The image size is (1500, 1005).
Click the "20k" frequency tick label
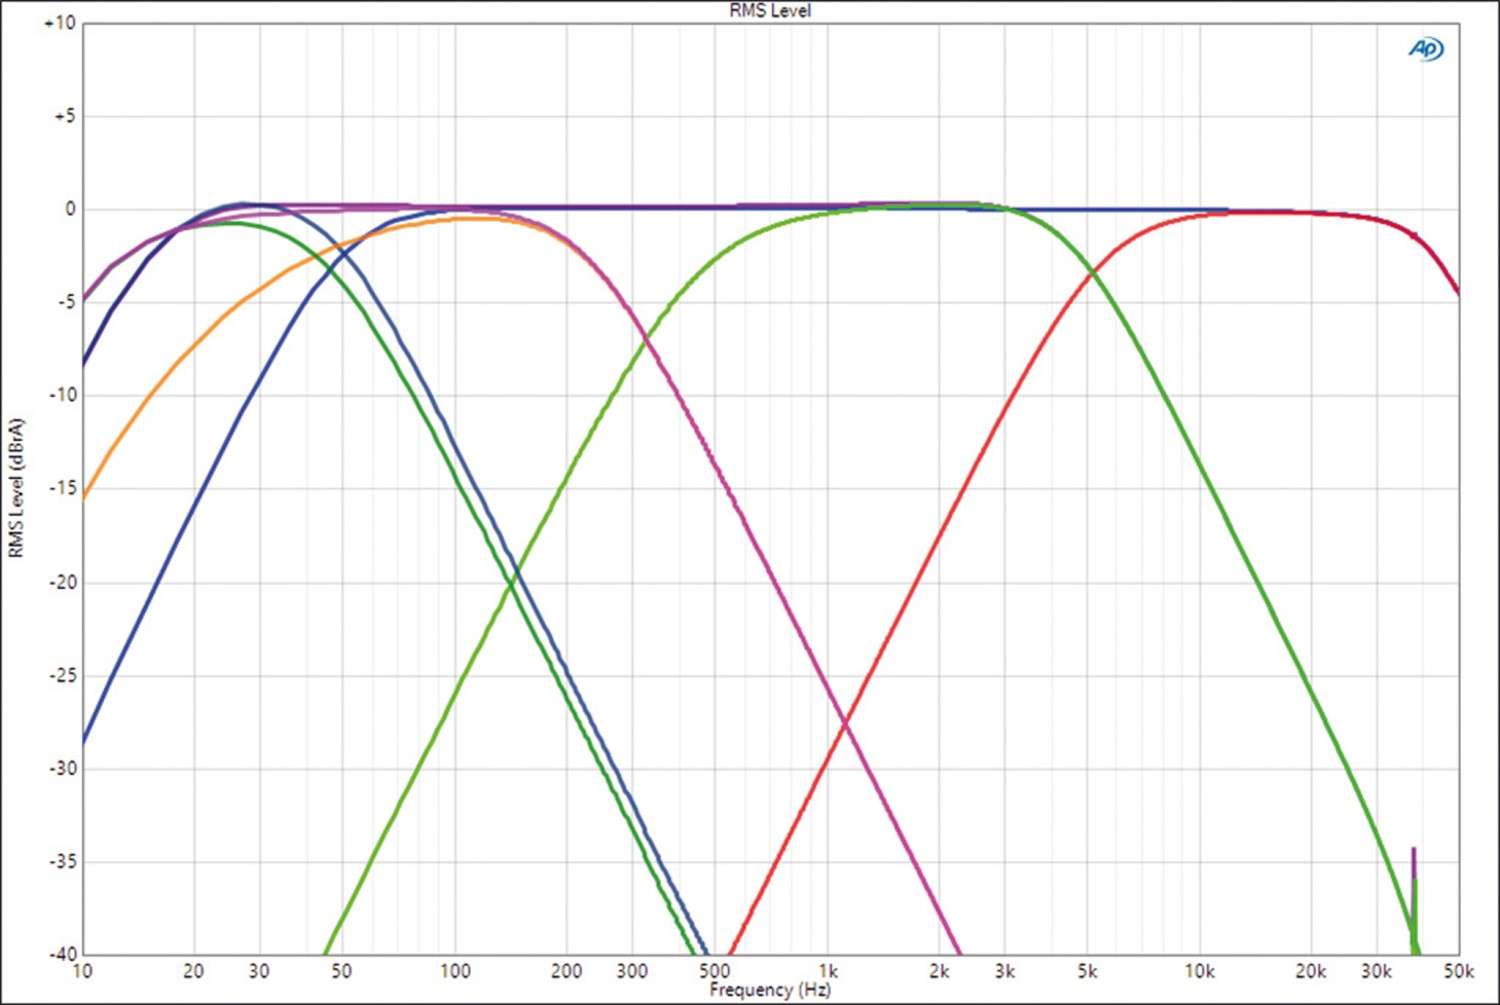tap(1311, 971)
